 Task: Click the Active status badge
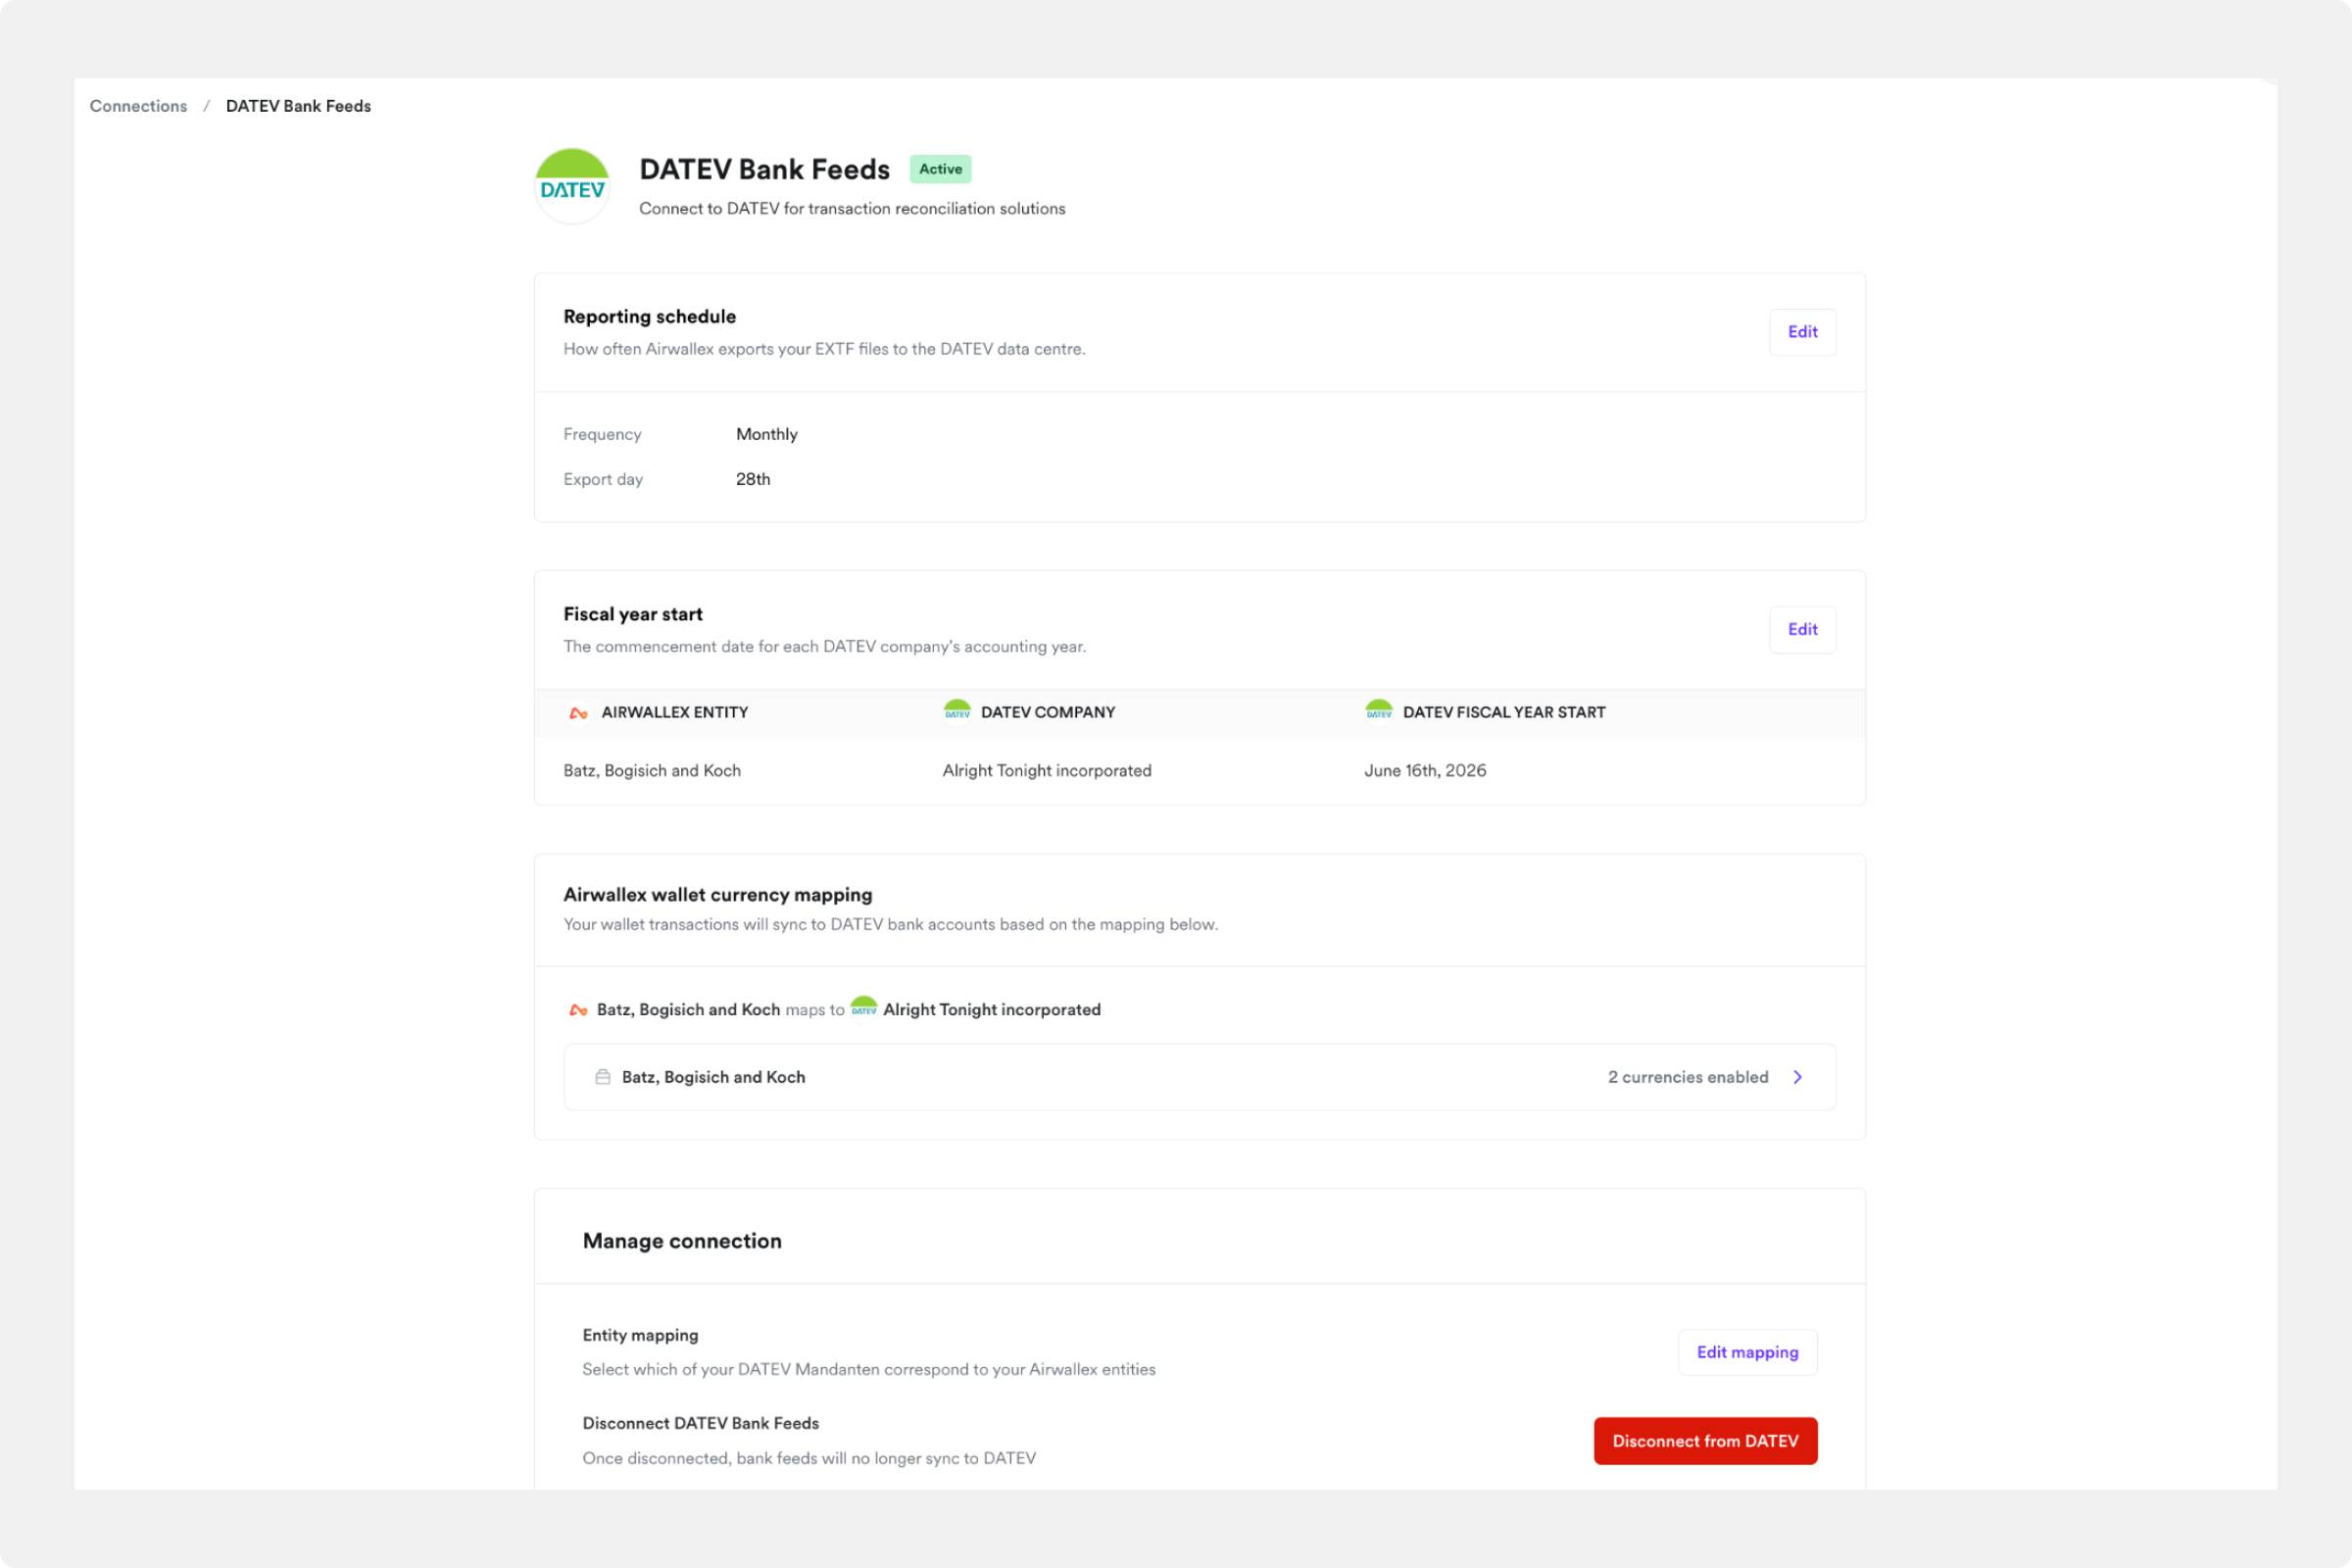tap(940, 169)
